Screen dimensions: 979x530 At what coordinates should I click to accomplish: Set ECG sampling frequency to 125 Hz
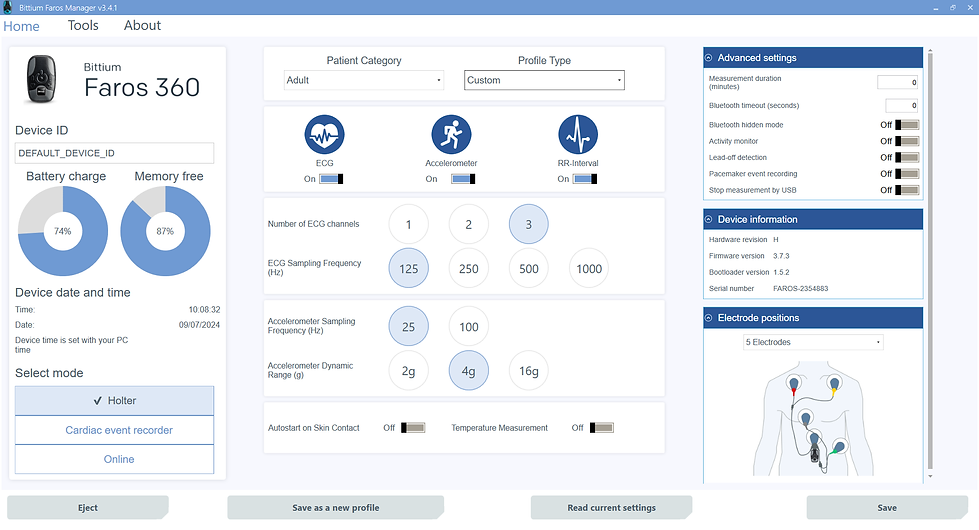click(408, 268)
